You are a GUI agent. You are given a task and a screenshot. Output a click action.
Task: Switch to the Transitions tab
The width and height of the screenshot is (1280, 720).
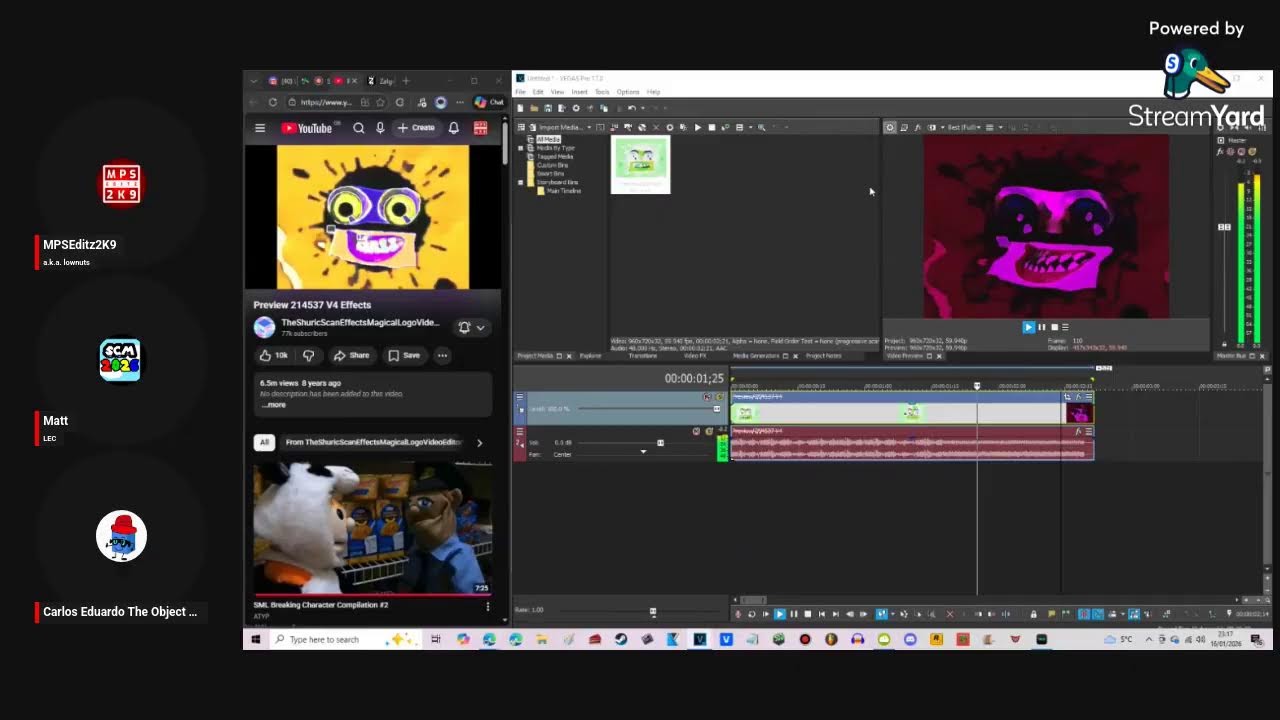coord(643,356)
